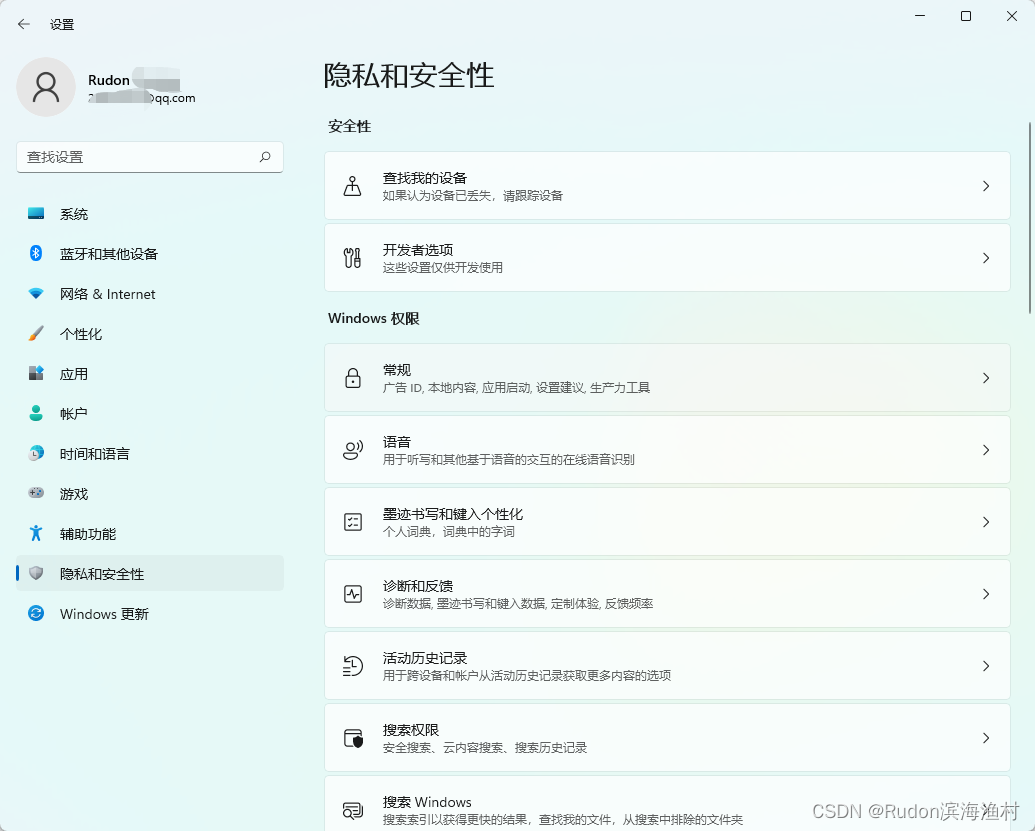
Task: Expand 活动历史记录 using its chevron
Action: click(x=985, y=666)
